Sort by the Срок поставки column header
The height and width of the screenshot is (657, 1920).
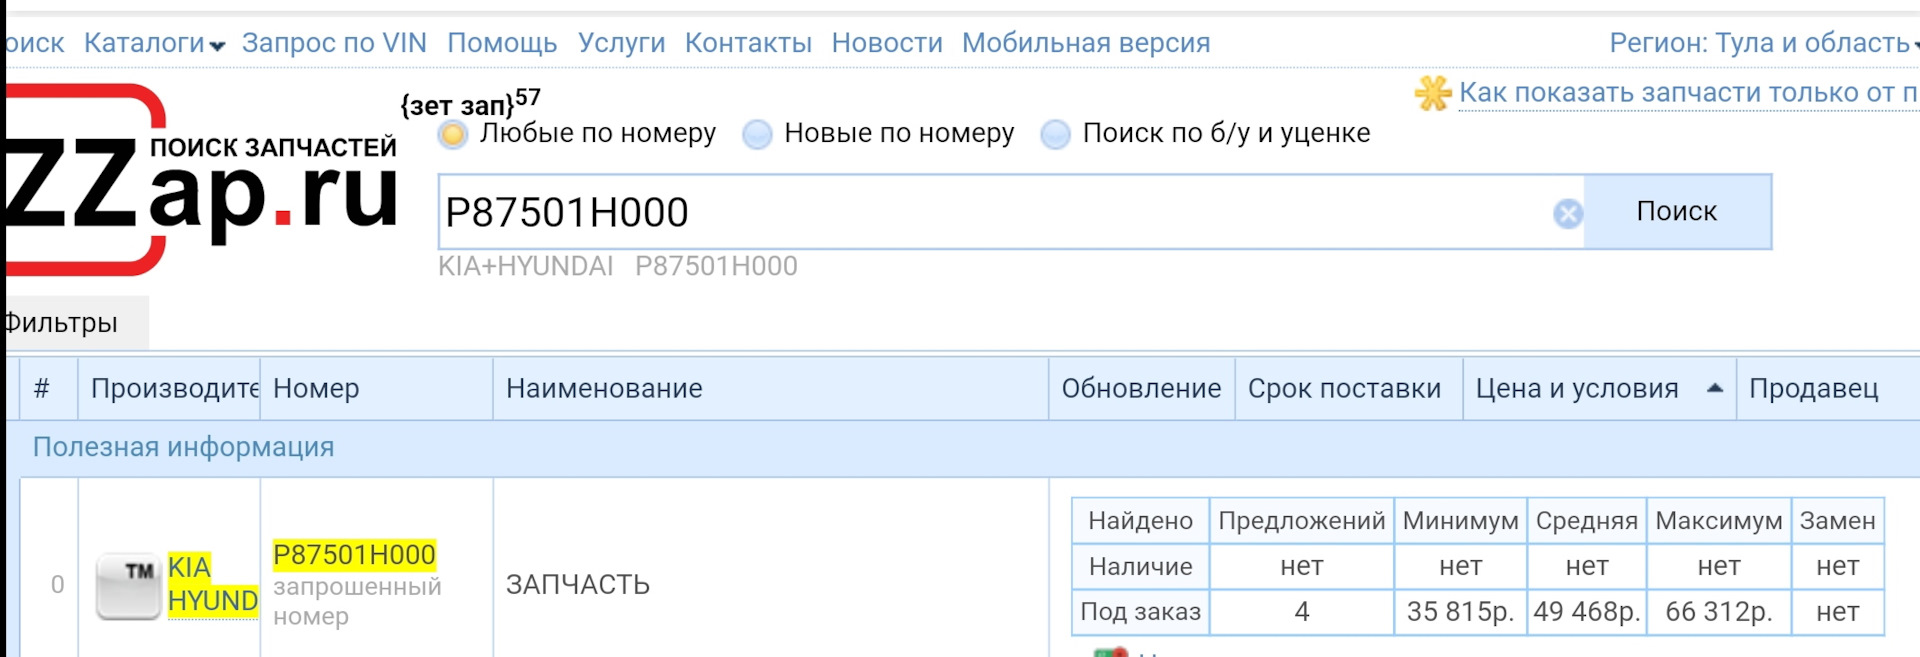[1344, 388]
